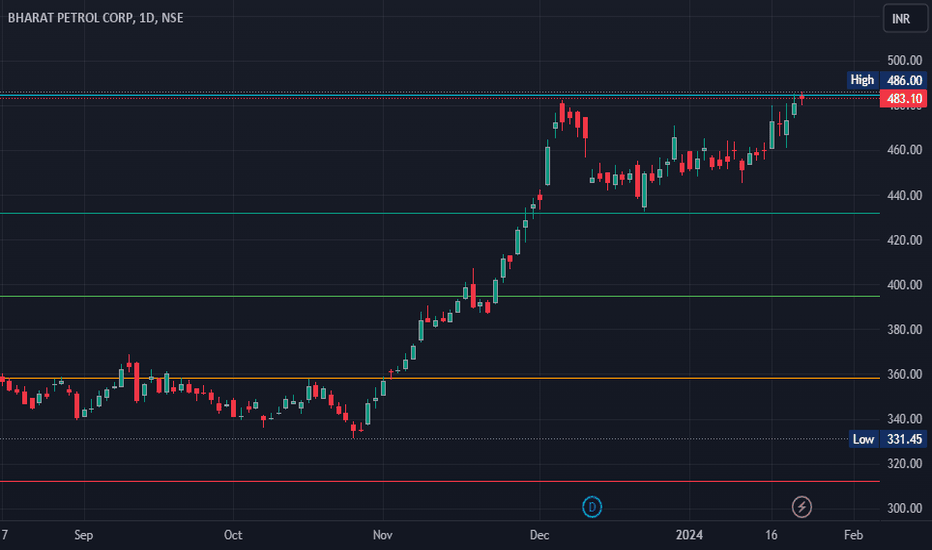Click the 440.00 price axis label

click(x=904, y=195)
